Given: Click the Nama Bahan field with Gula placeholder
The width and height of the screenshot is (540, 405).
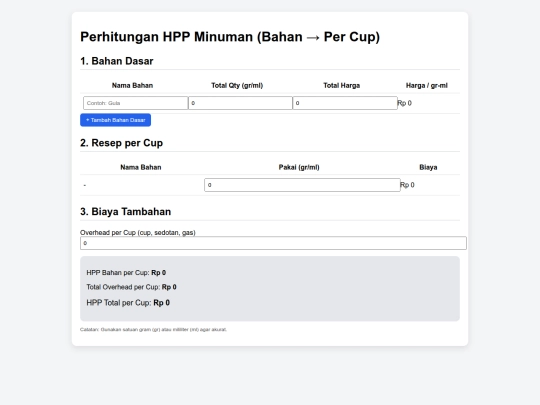Looking at the screenshot, I should 135,103.
